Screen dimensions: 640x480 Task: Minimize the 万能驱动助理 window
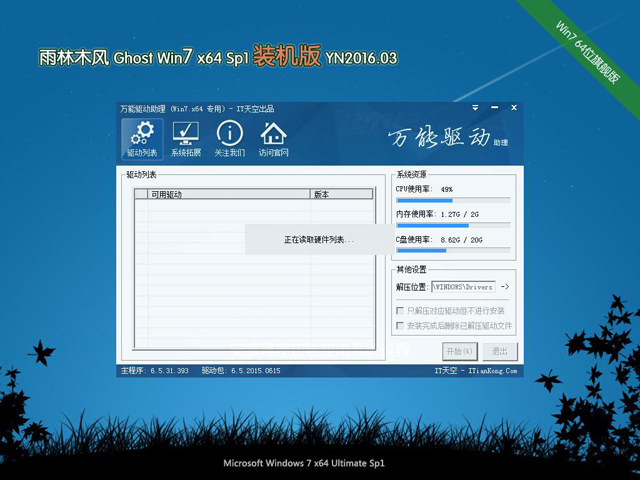click(x=495, y=108)
